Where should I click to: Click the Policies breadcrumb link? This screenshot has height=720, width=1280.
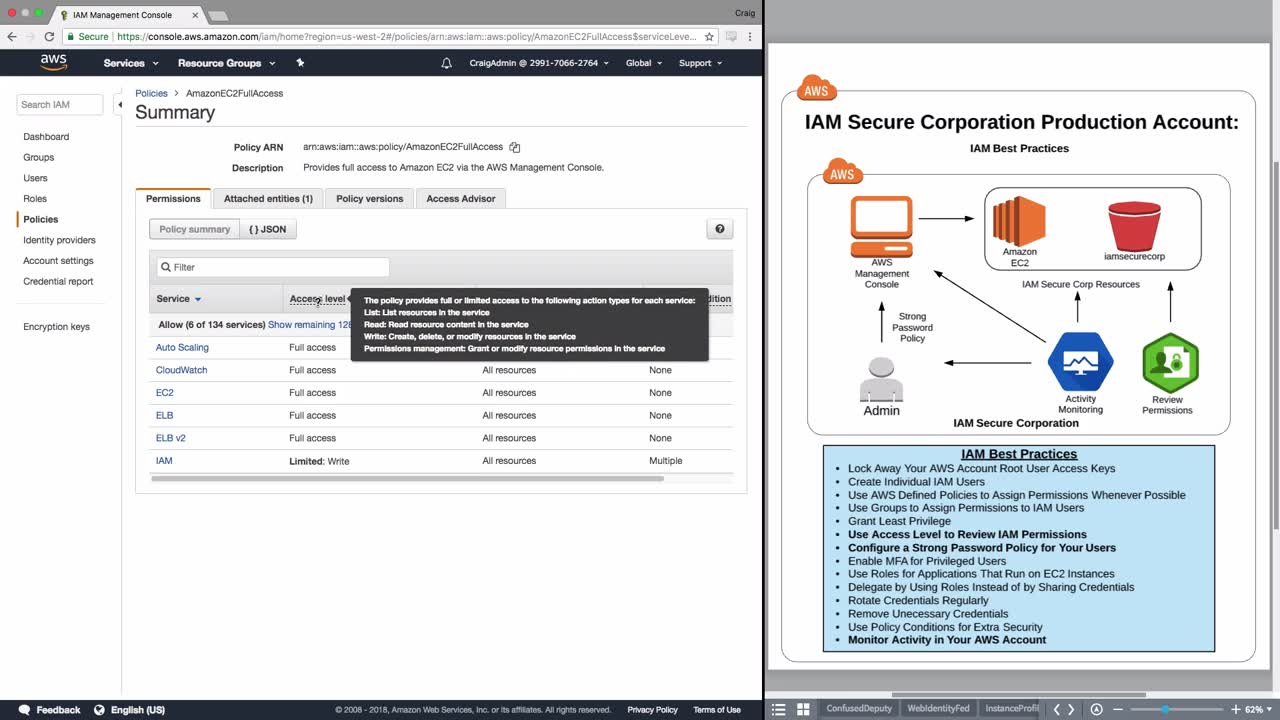pyautogui.click(x=152, y=93)
